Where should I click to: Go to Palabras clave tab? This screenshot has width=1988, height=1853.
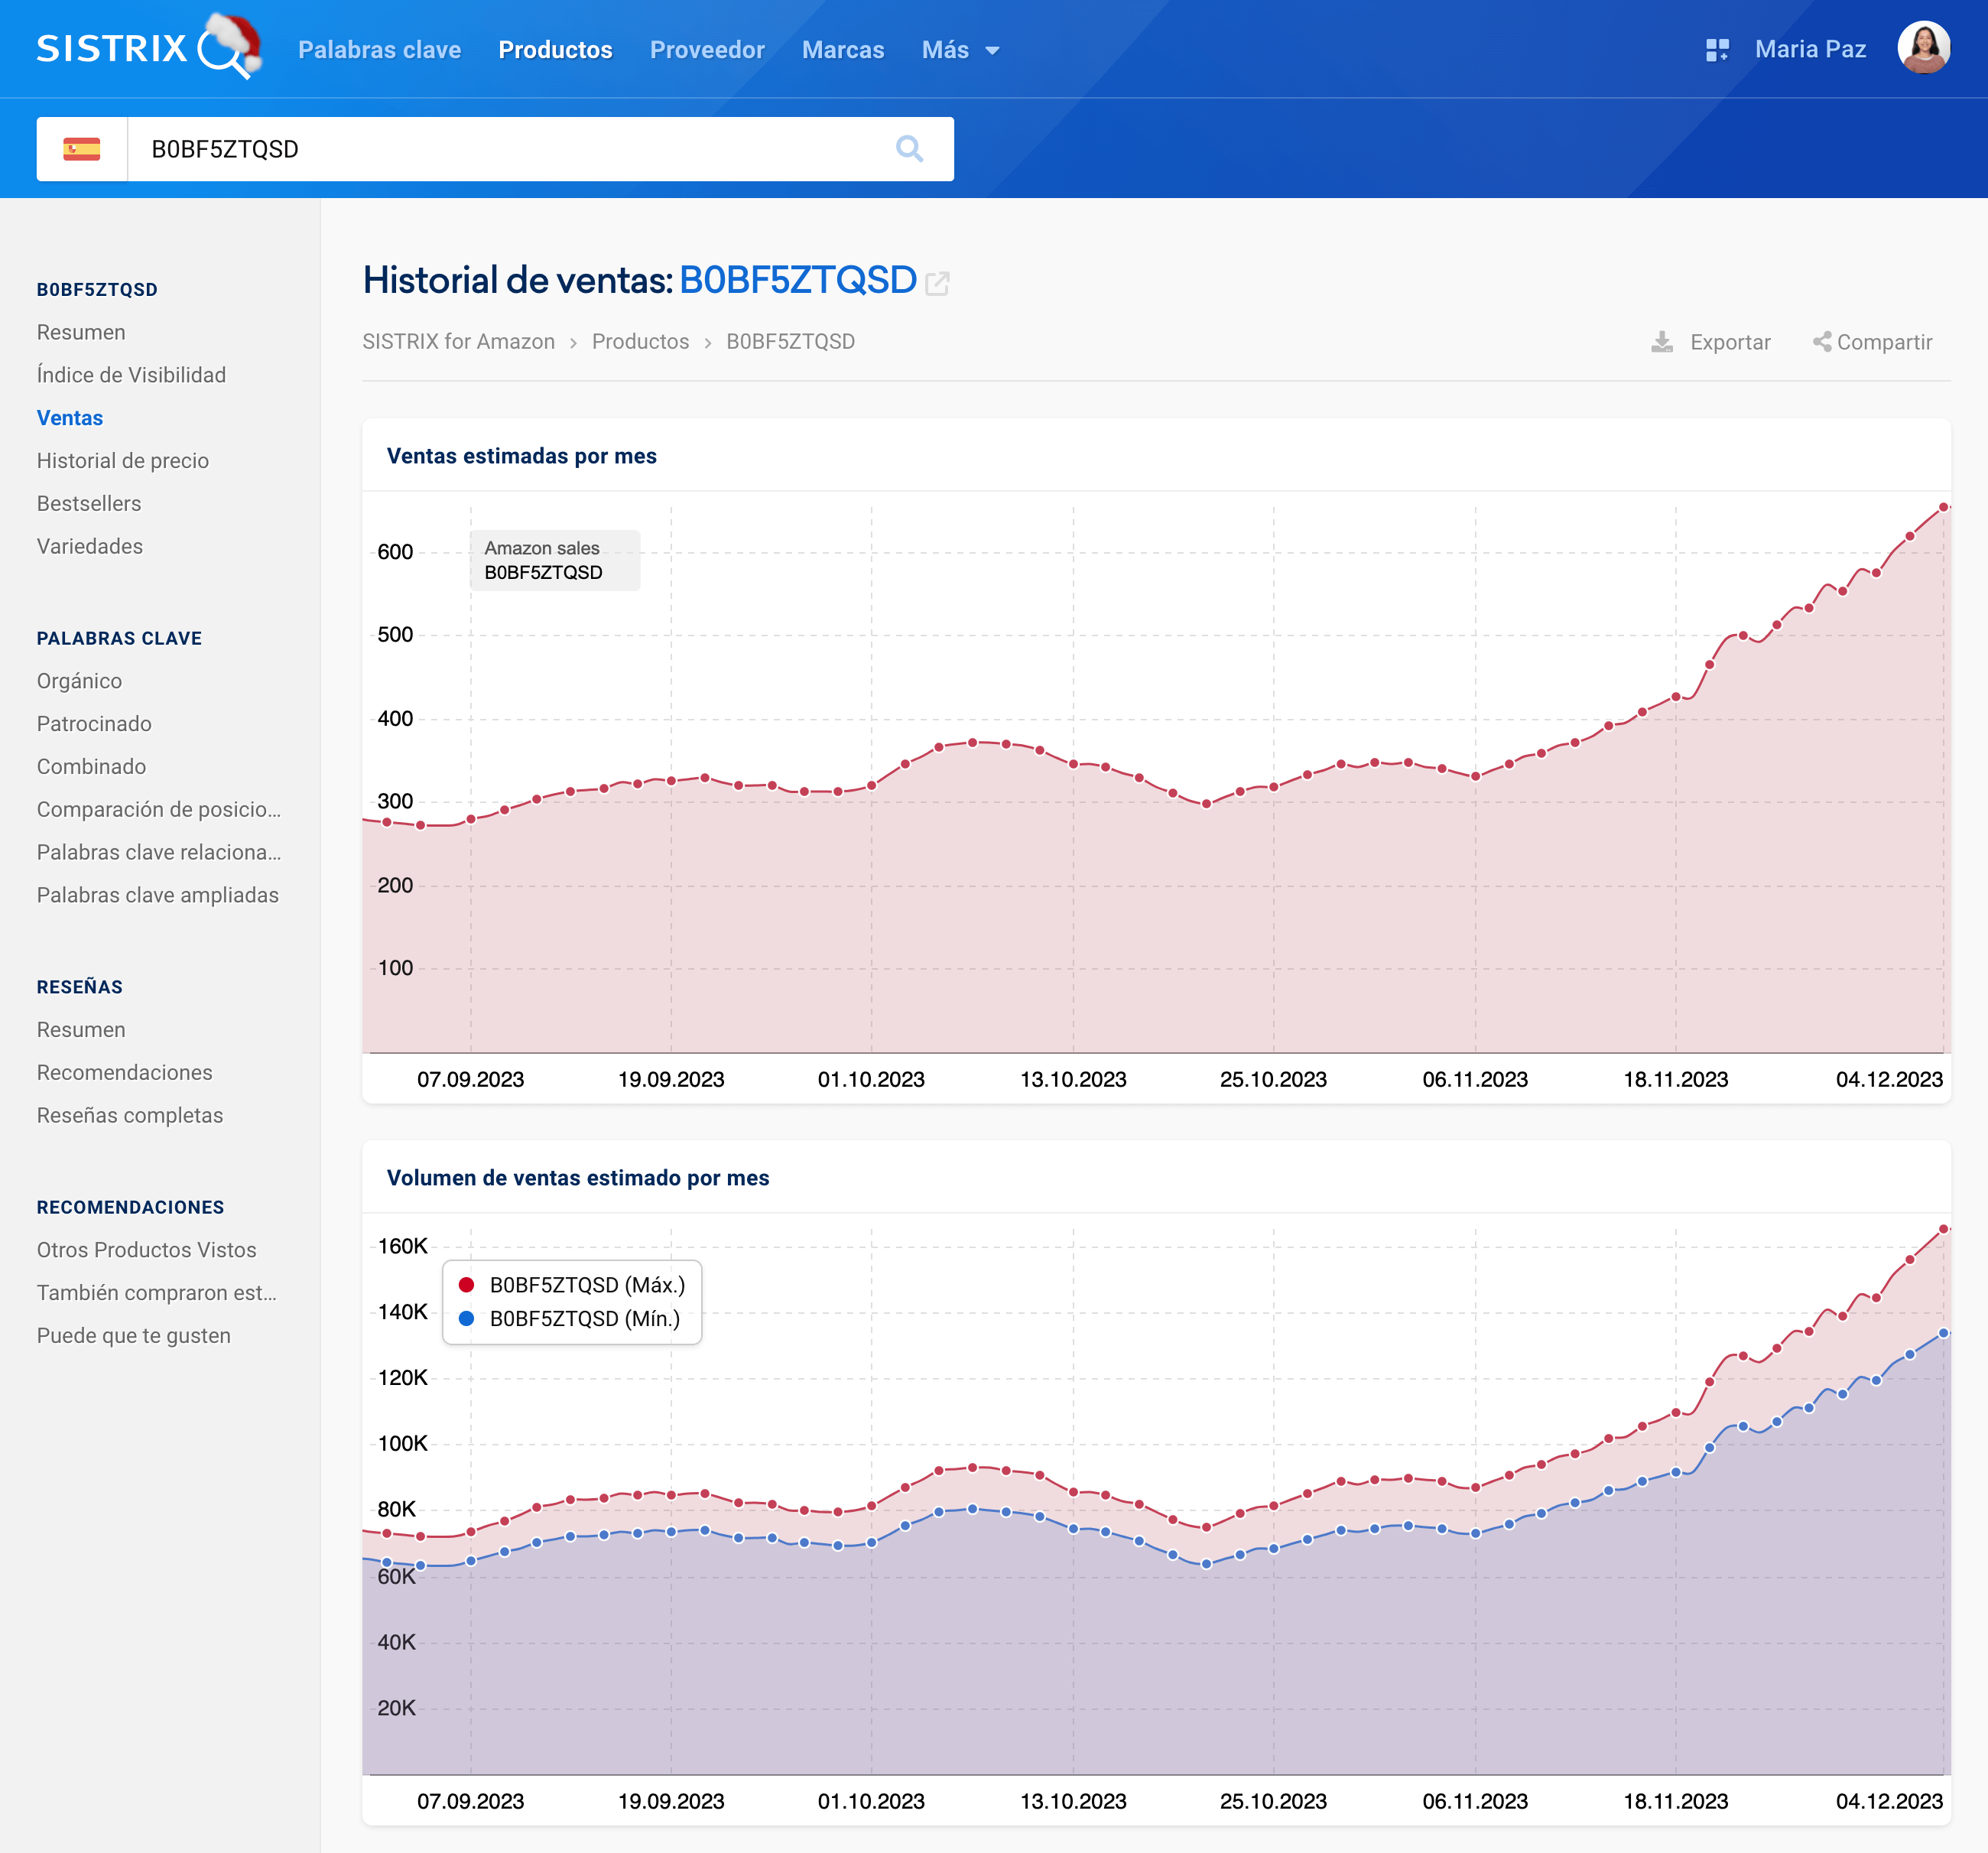379,50
